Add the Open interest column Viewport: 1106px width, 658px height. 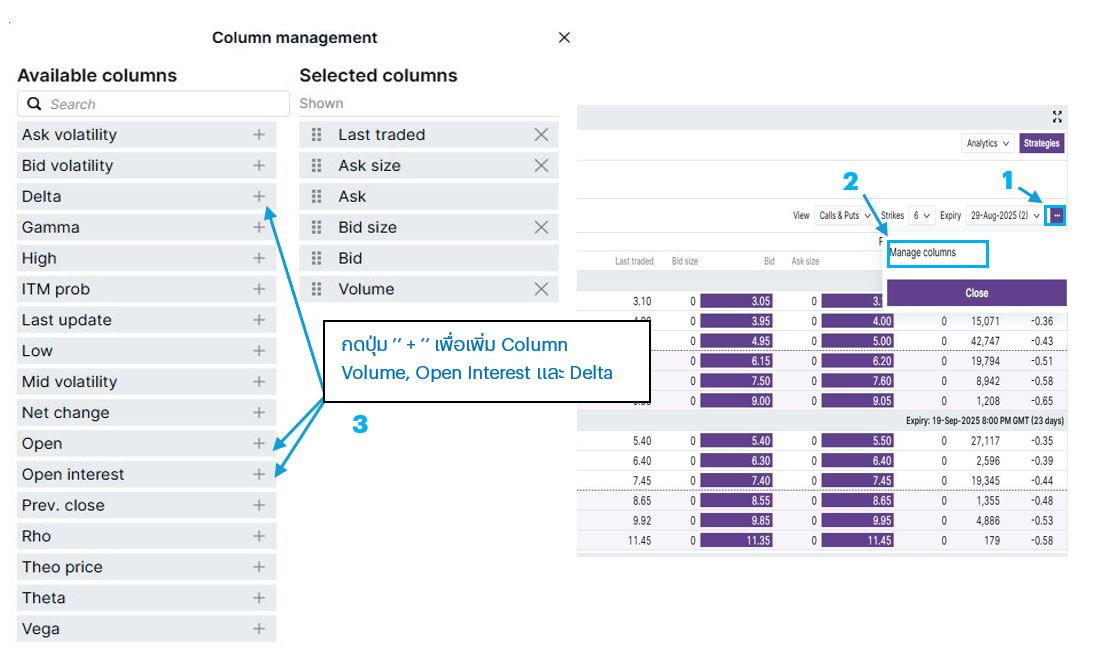(259, 474)
